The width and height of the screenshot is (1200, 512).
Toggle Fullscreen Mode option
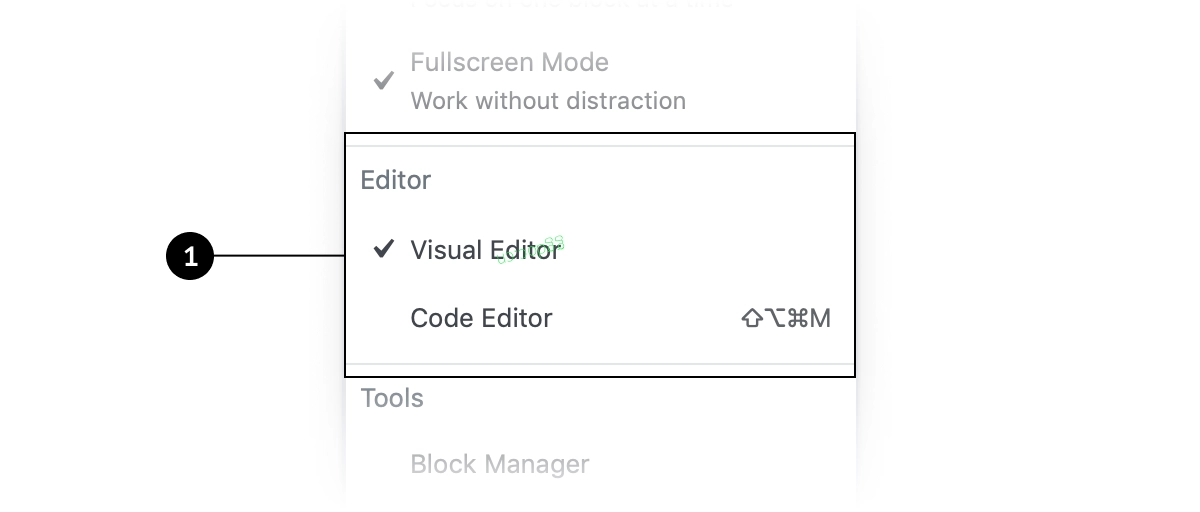click(600, 81)
